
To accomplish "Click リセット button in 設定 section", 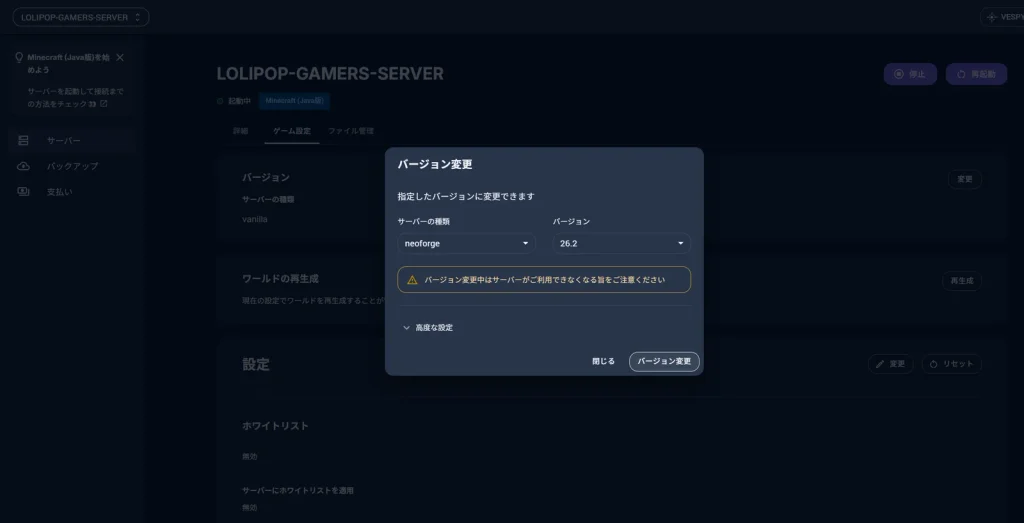I will click(952, 364).
